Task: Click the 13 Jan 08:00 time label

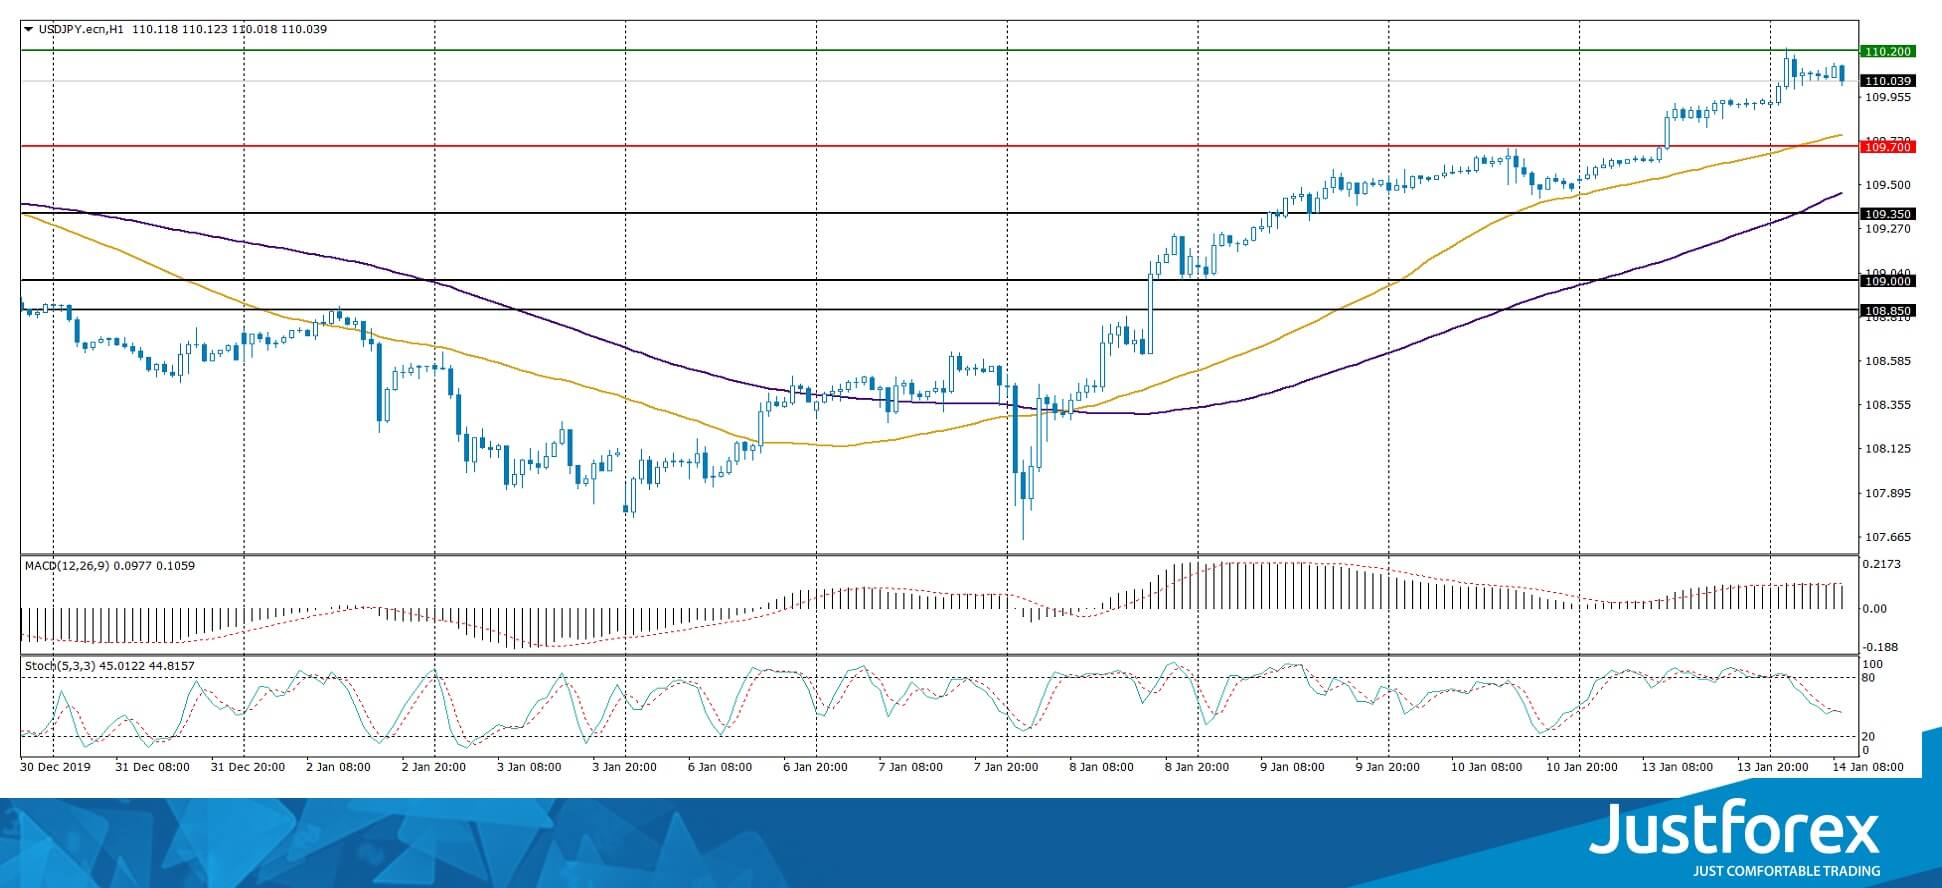Action: 1677,768
